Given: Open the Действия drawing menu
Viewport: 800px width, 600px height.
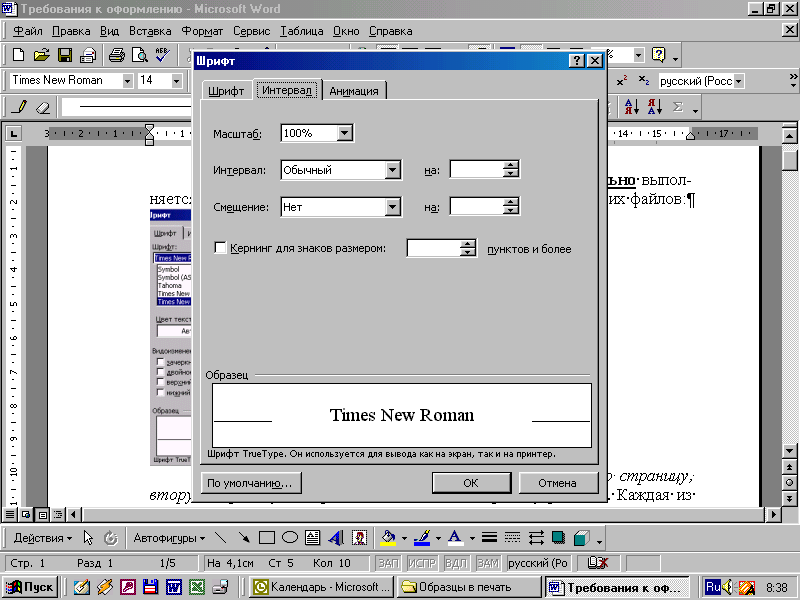Looking at the screenshot, I should point(42,538).
